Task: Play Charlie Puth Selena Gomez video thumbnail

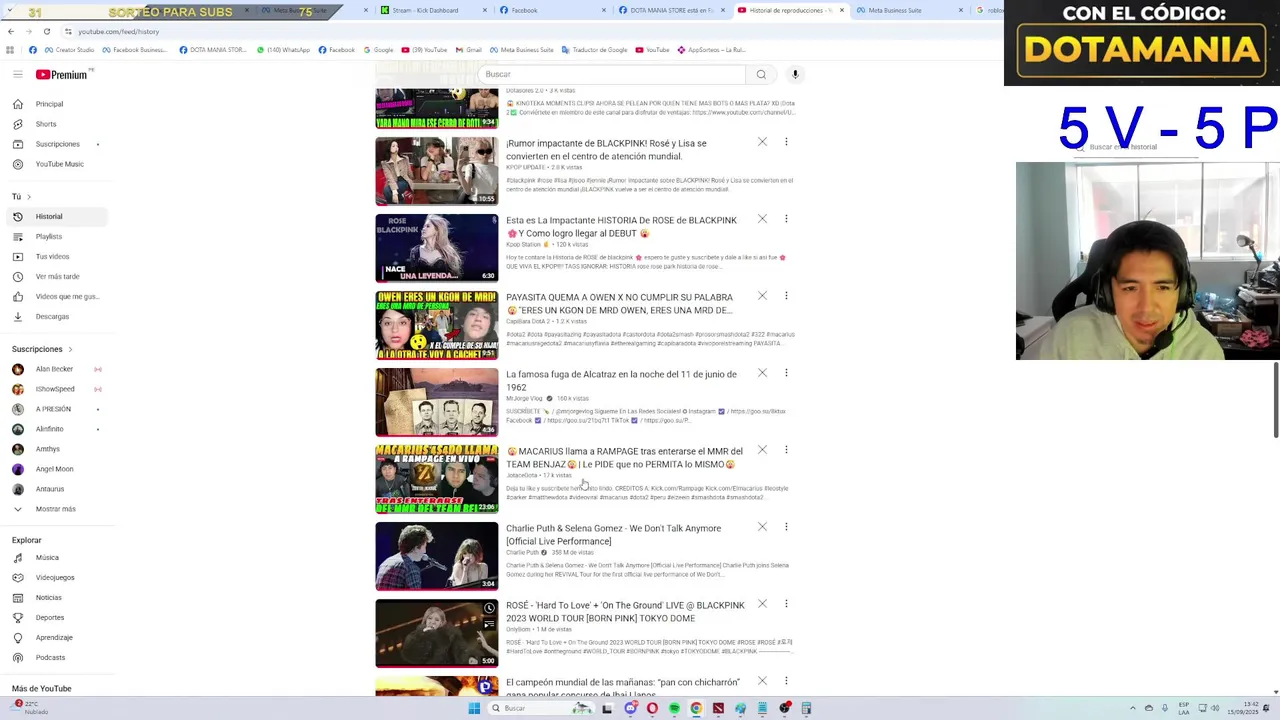Action: click(436, 556)
